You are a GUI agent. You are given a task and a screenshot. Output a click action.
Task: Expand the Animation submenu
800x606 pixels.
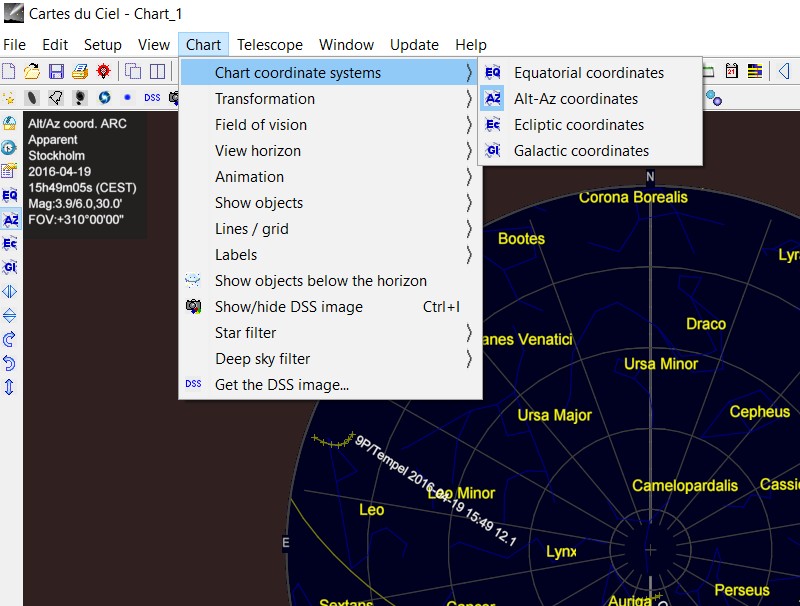tap(329, 176)
